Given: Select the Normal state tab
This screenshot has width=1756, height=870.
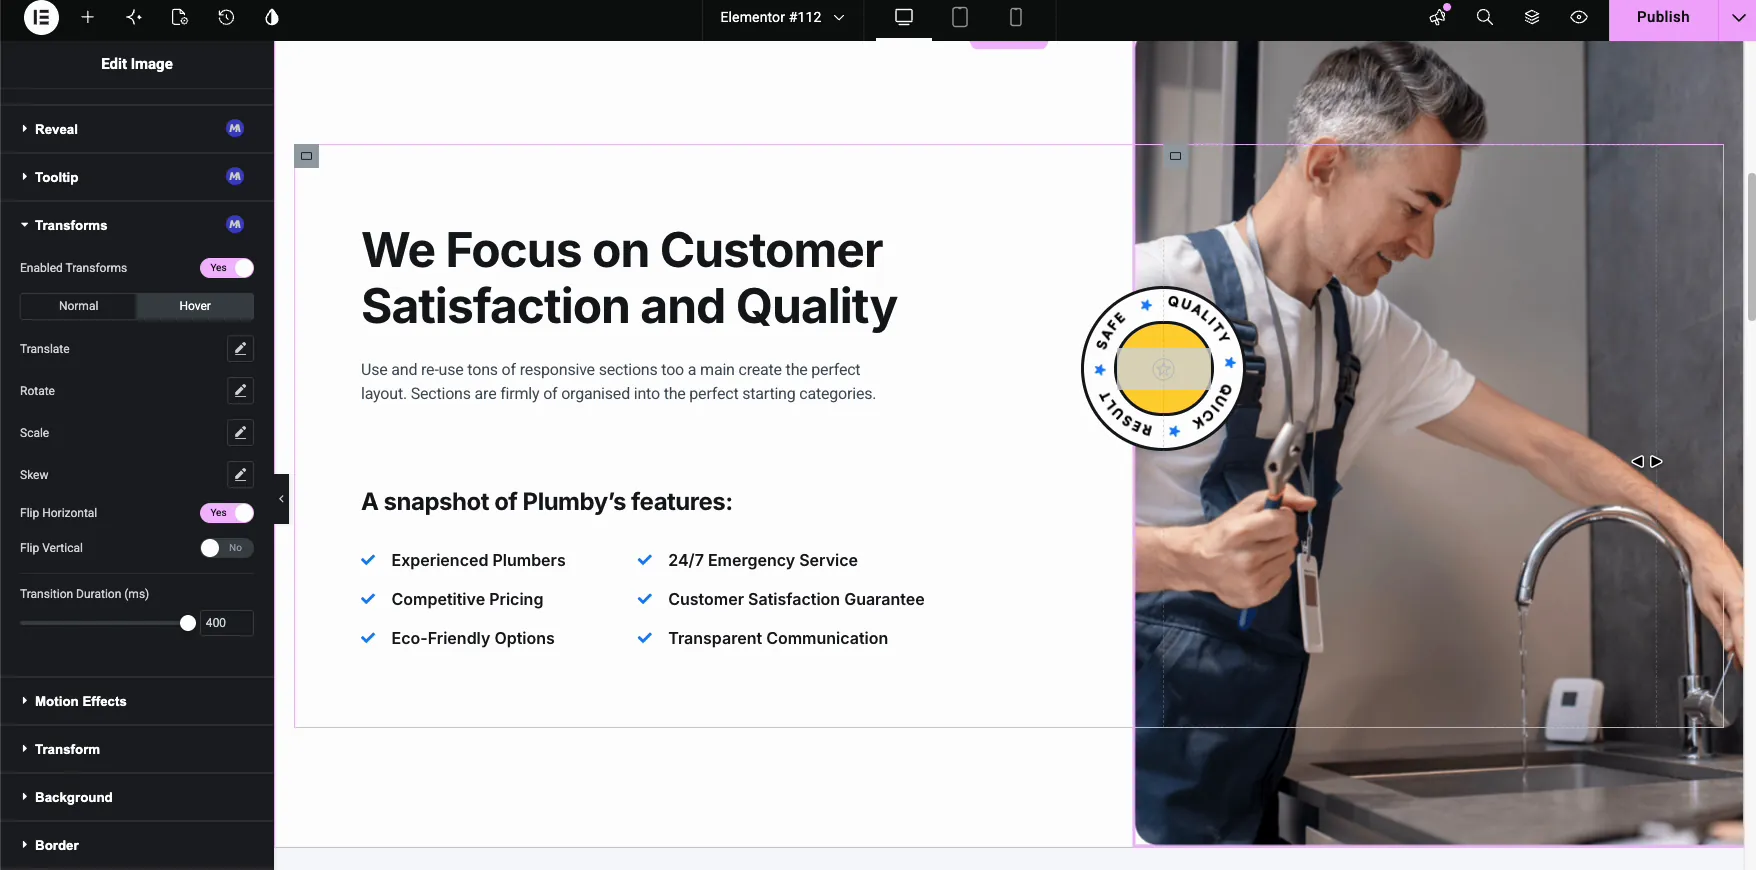Looking at the screenshot, I should pyautogui.click(x=78, y=306).
